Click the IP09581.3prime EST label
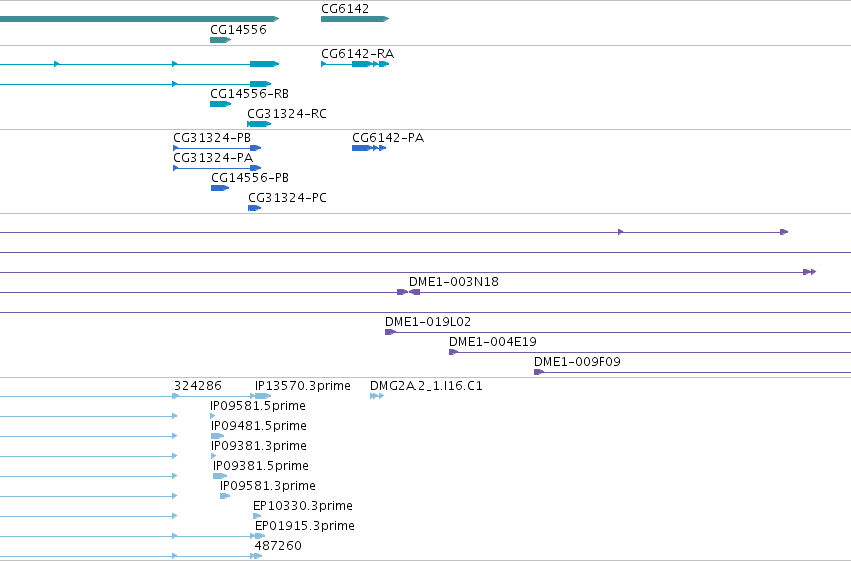This screenshot has height=561, width=851. (x=268, y=486)
